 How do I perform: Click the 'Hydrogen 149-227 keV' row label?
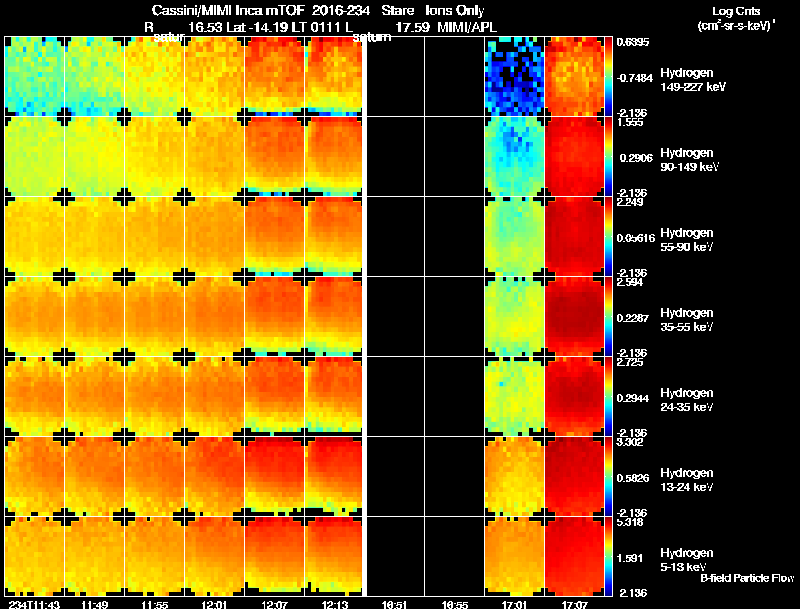click(x=692, y=80)
